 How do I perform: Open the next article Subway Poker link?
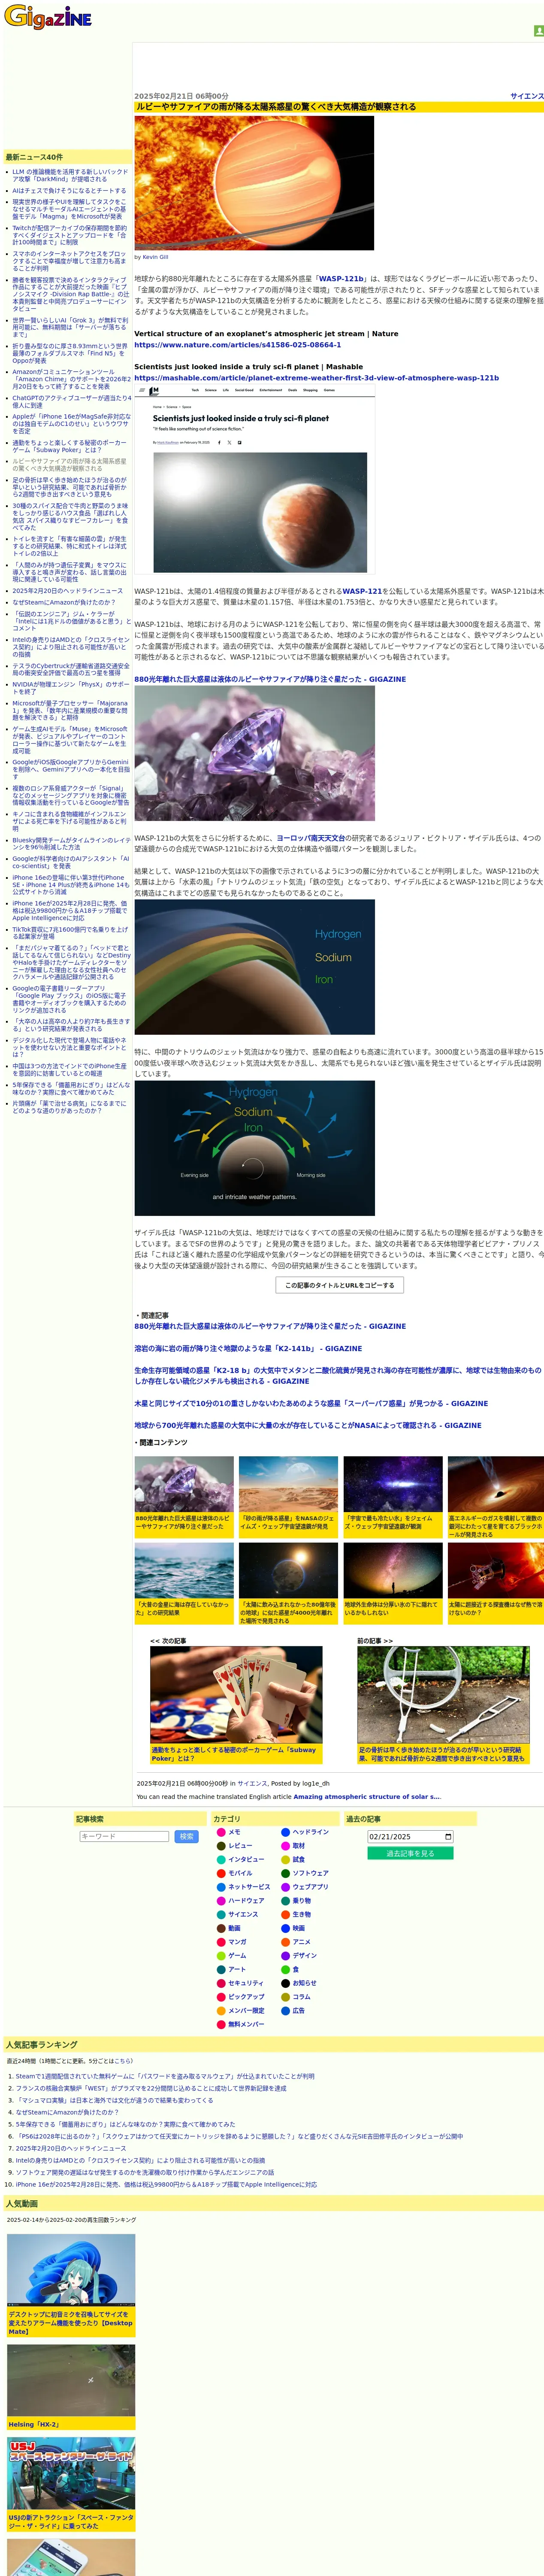pos(234,1754)
